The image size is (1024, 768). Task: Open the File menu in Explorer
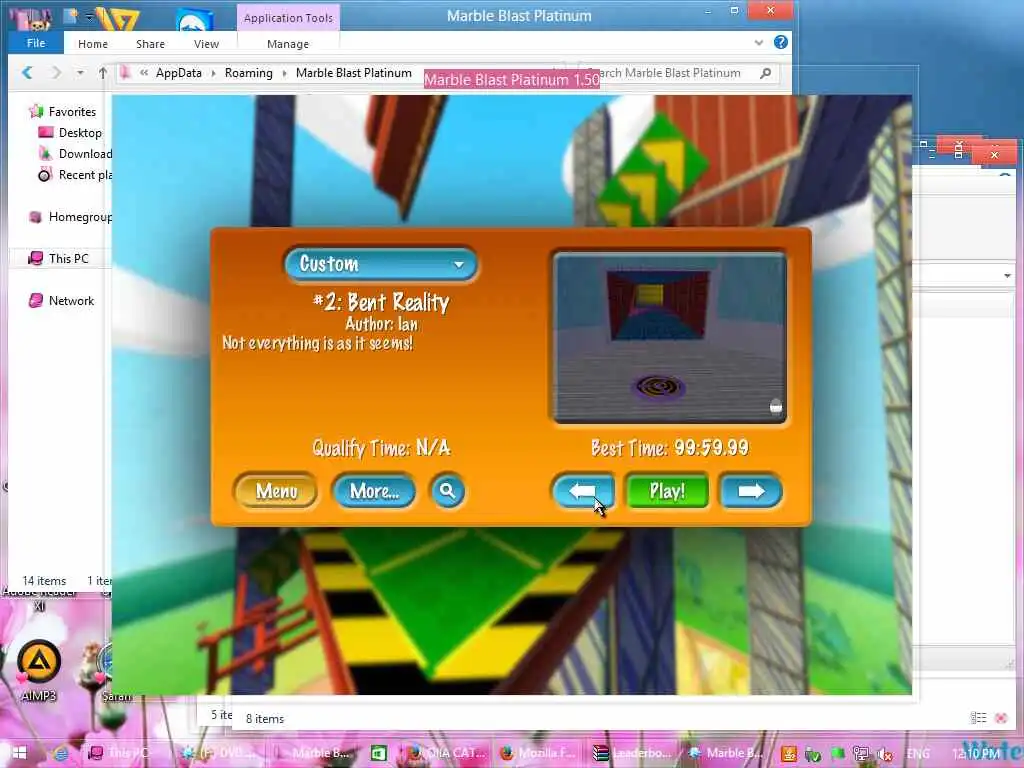tap(36, 43)
